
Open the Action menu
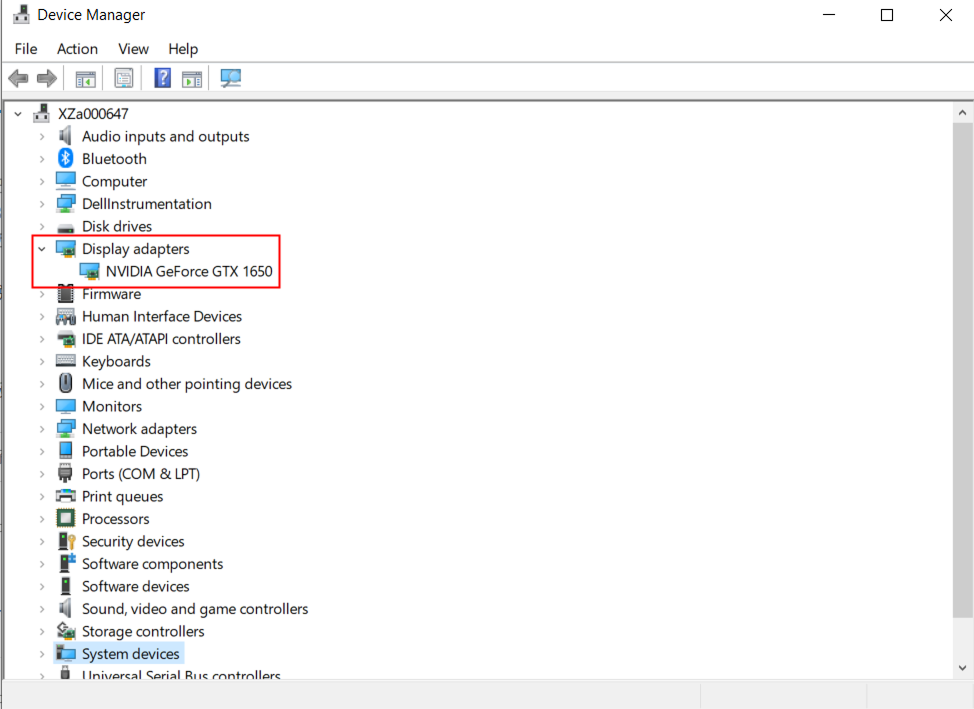point(77,49)
